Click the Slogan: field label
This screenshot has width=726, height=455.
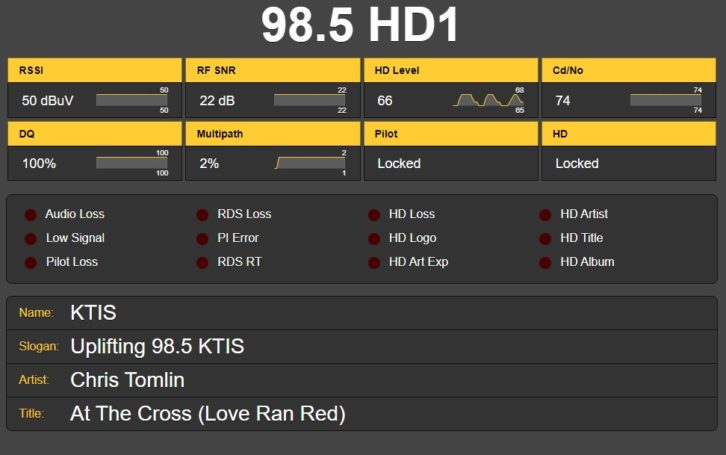(x=39, y=347)
